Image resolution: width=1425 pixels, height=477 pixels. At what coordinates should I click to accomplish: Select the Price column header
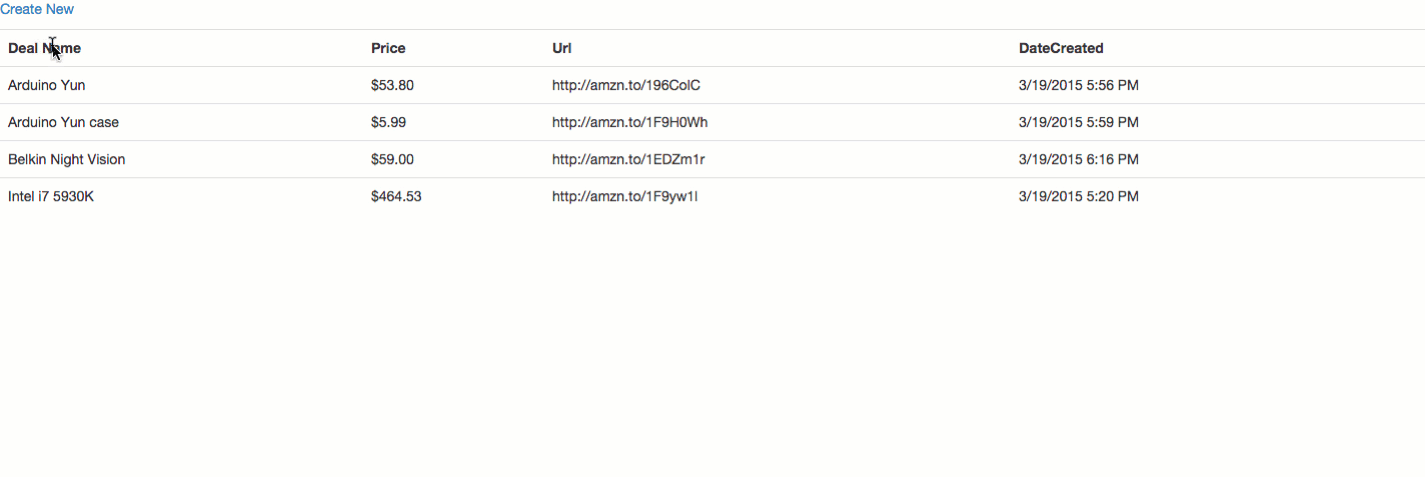point(388,48)
